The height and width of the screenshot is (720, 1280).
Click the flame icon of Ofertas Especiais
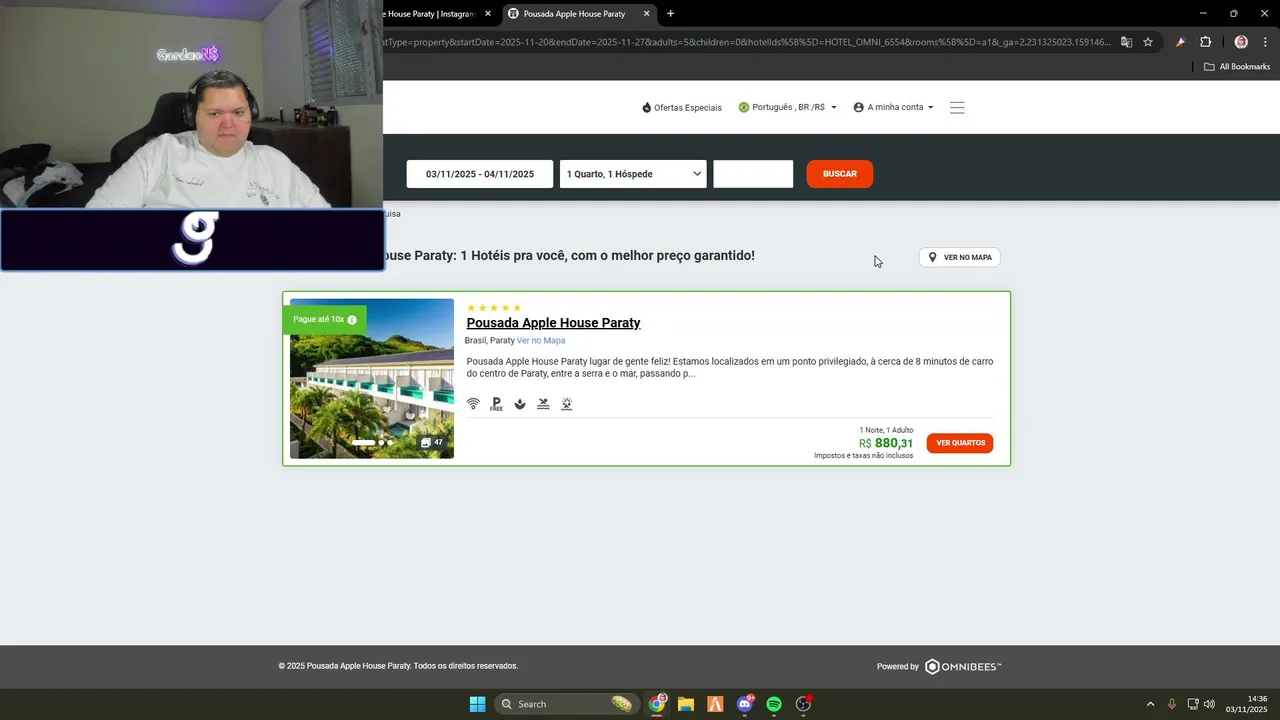pos(647,107)
